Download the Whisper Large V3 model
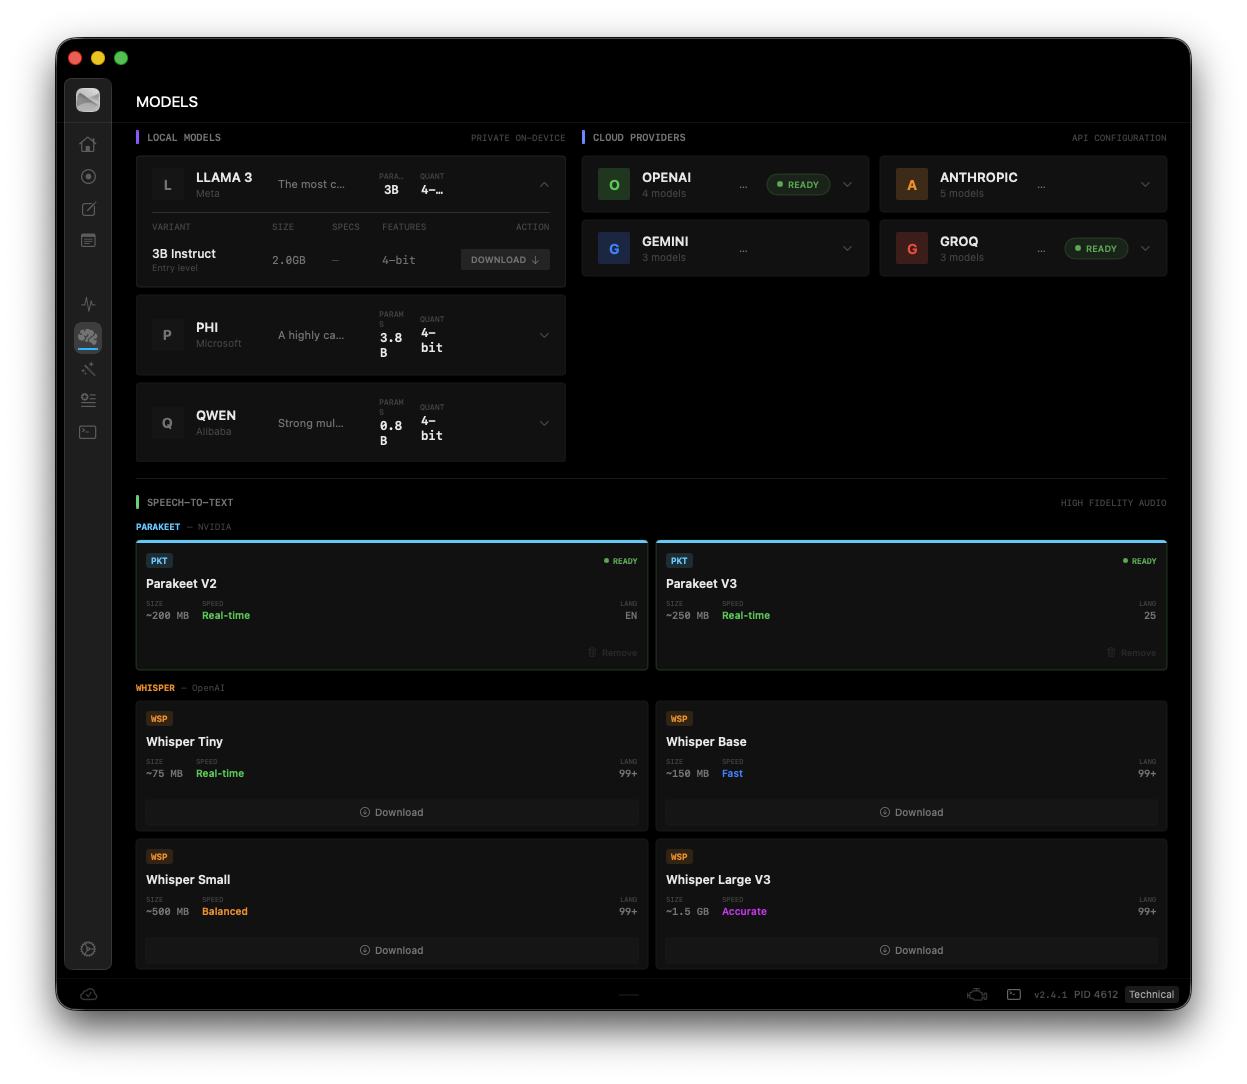The height and width of the screenshot is (1084, 1247). [x=911, y=950]
